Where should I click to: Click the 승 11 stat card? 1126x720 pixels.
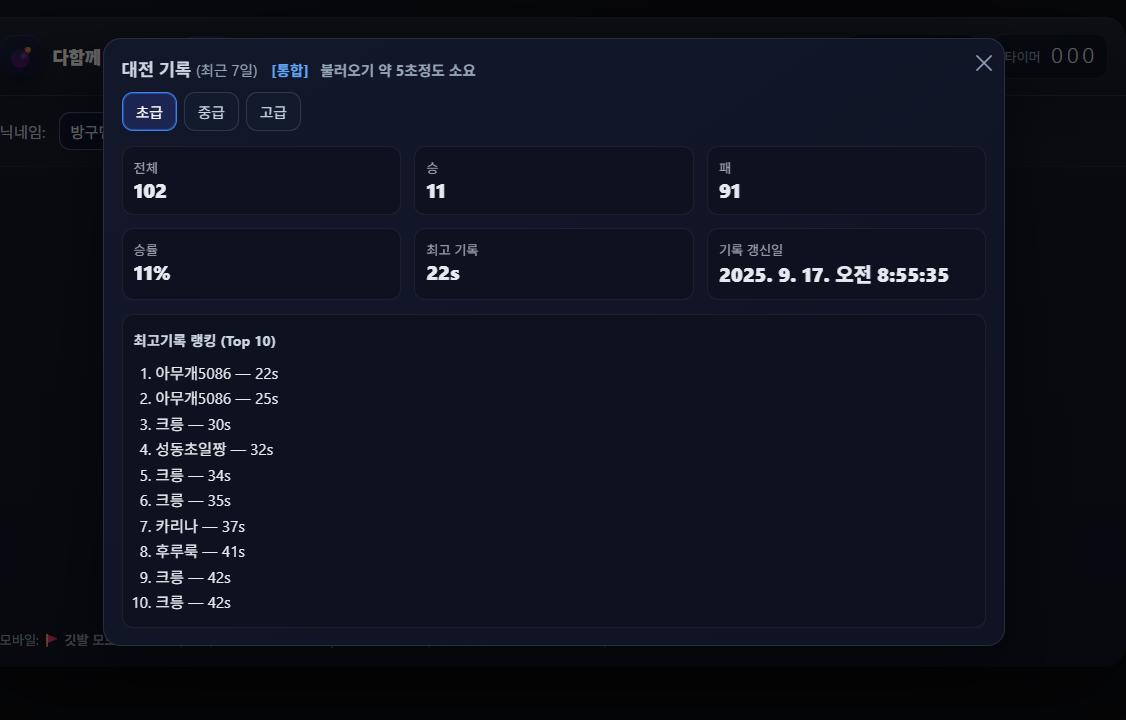tap(554, 180)
